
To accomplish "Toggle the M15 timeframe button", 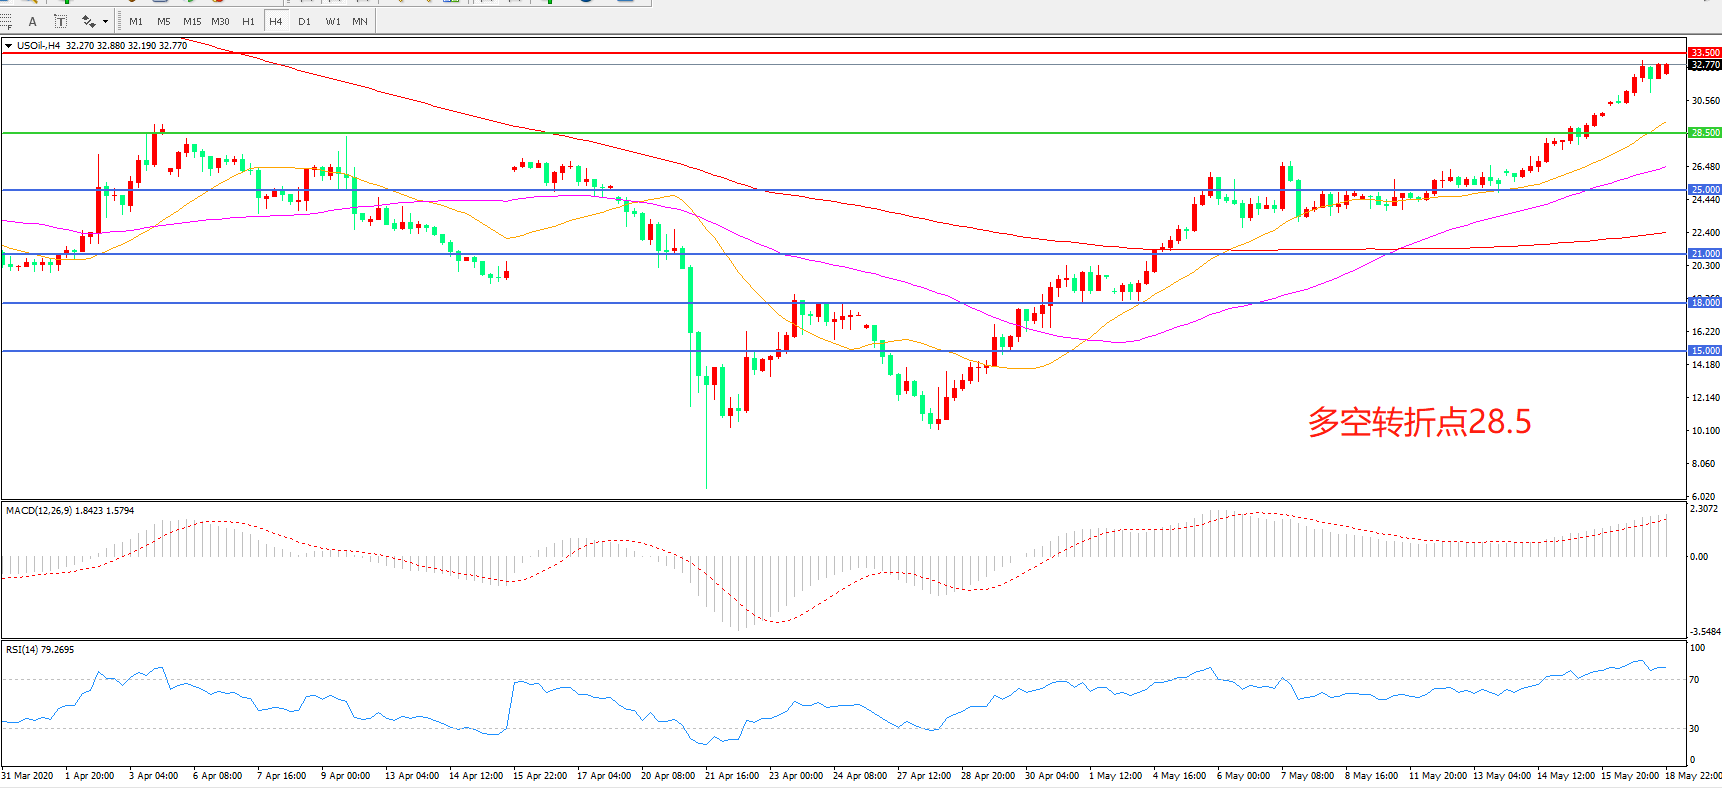I will tap(192, 21).
